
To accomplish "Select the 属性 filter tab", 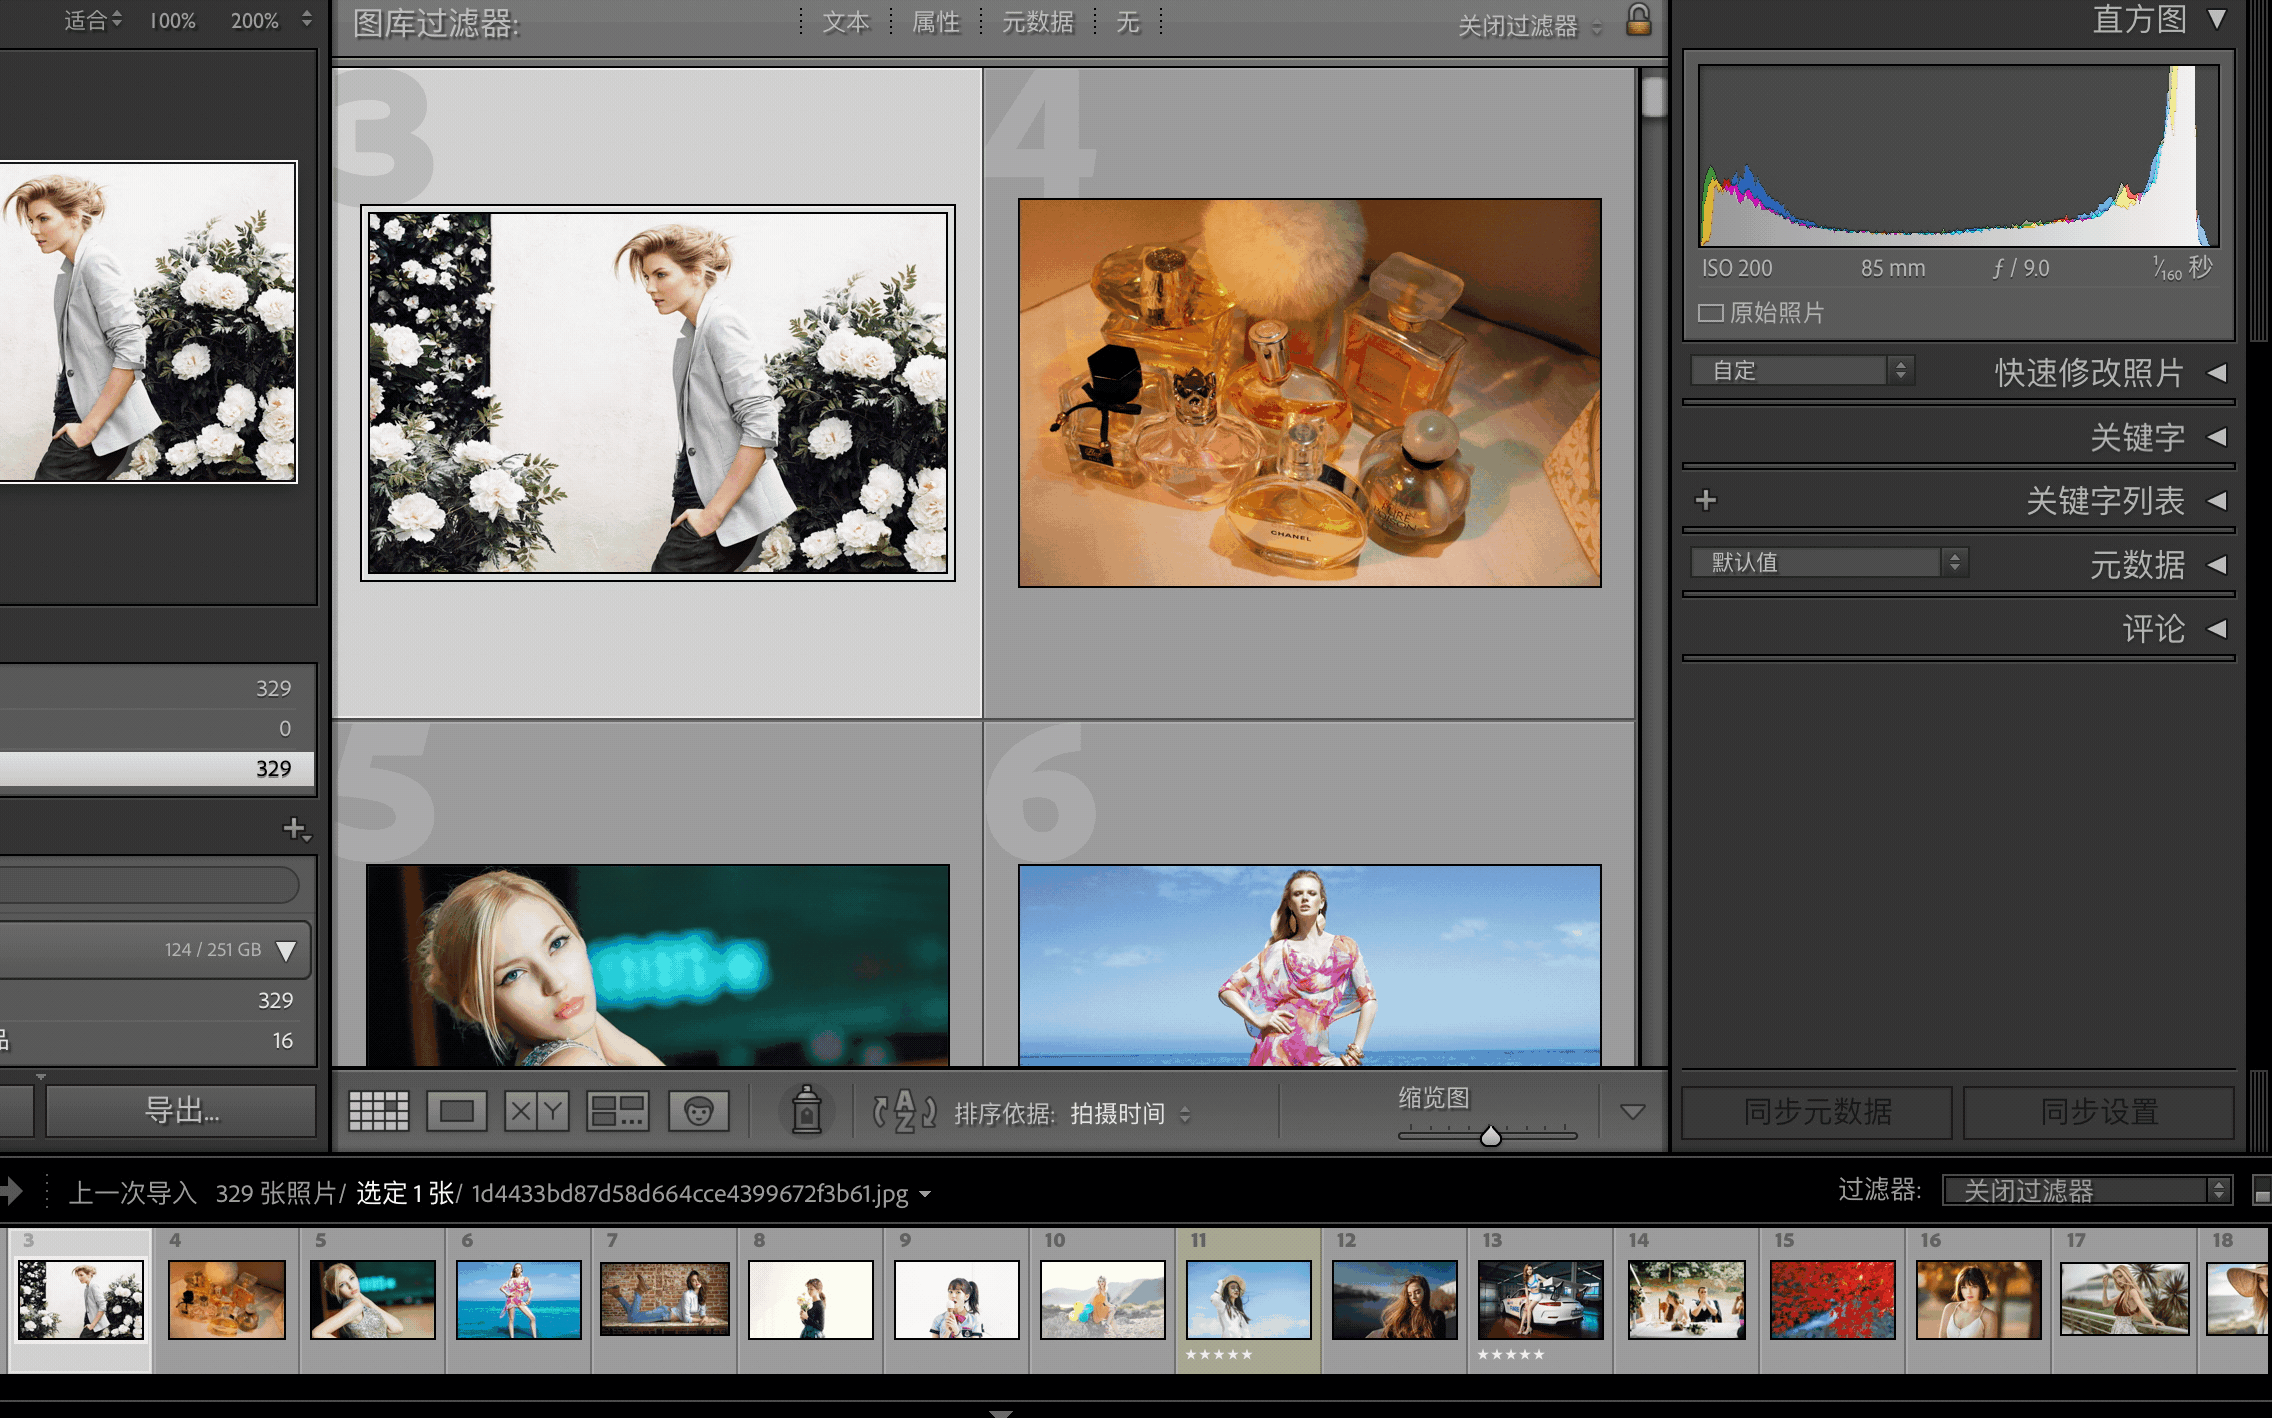I will coord(936,22).
